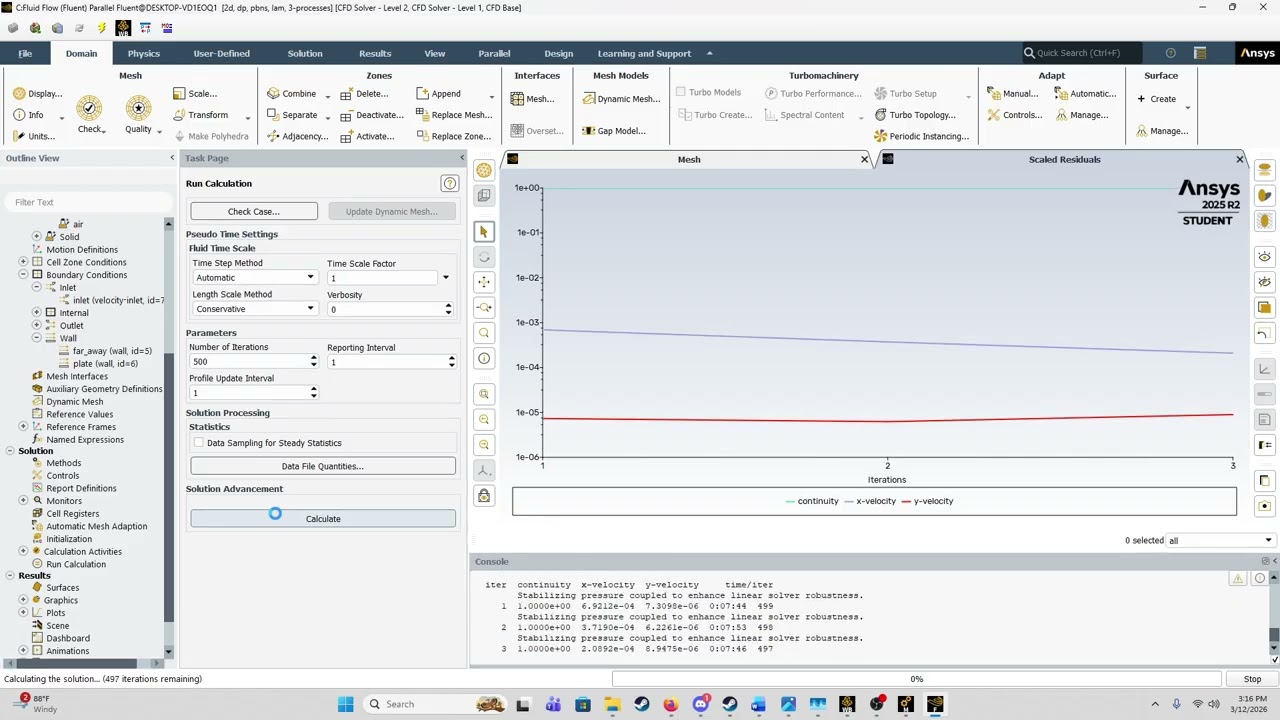
Task: Select the pointer tool in graphics toolbar
Action: click(x=484, y=232)
